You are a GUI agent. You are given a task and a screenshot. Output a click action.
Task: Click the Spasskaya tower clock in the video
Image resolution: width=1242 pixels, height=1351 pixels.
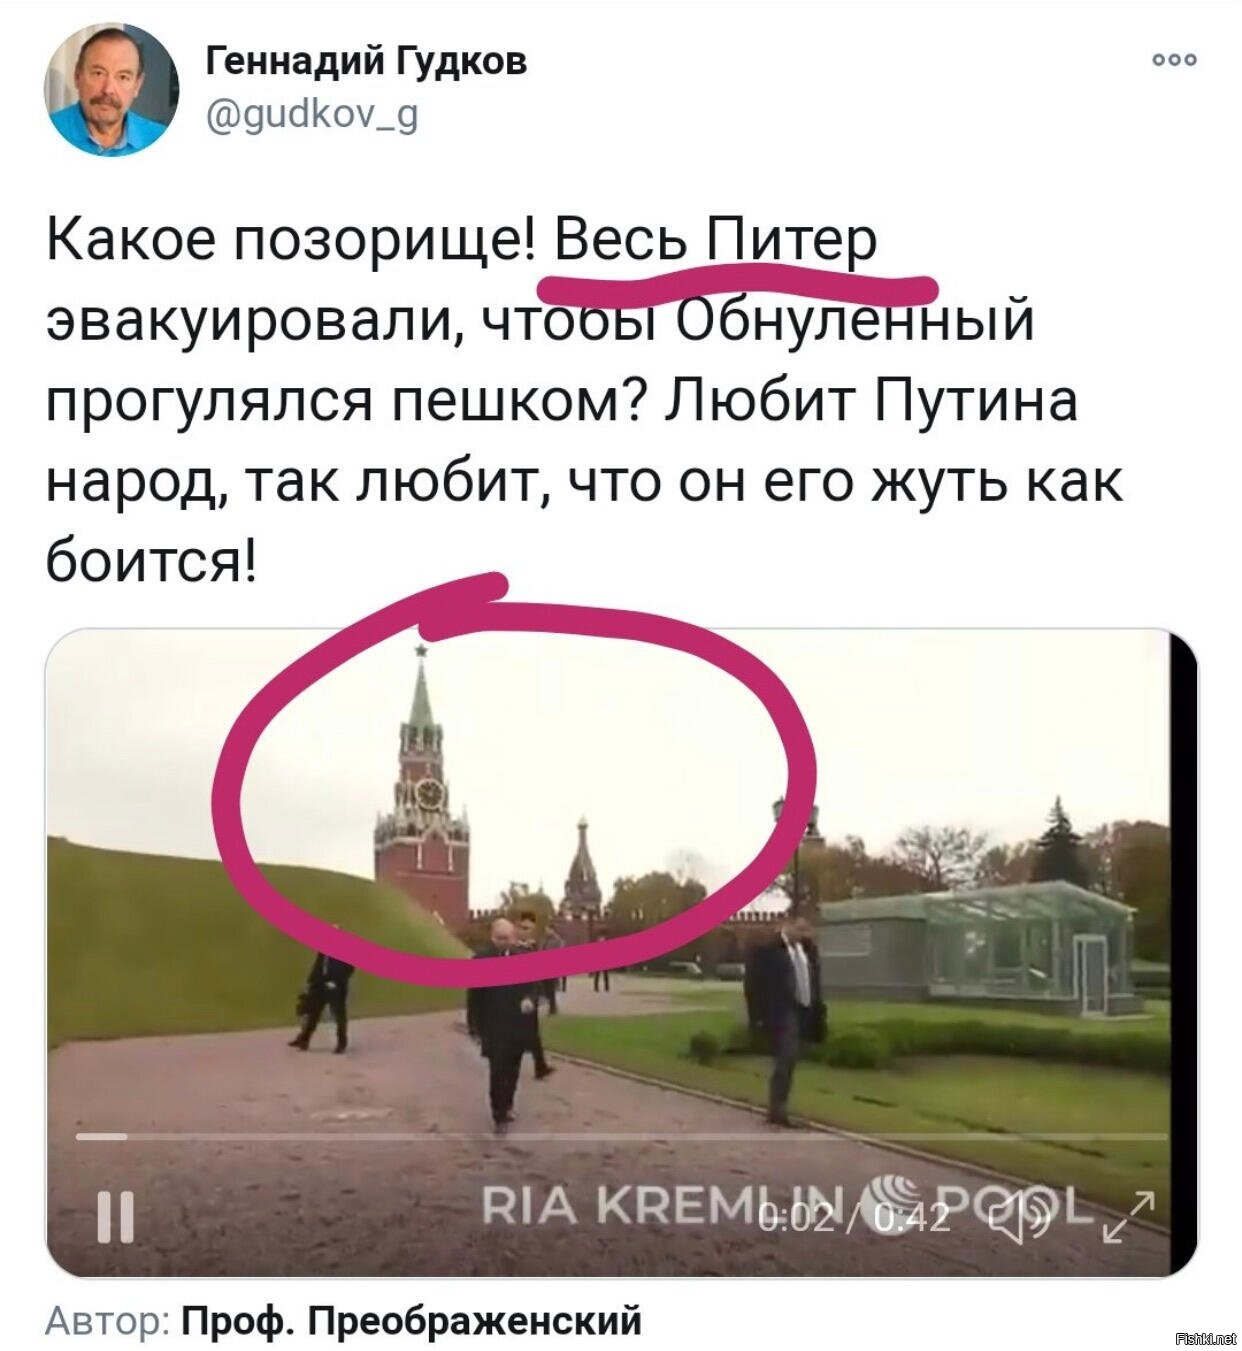430,794
